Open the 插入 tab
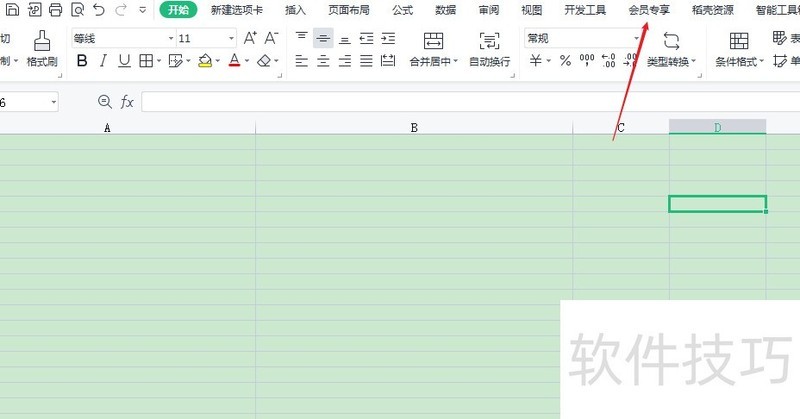Screen dimensions: 800x419 [295, 10]
